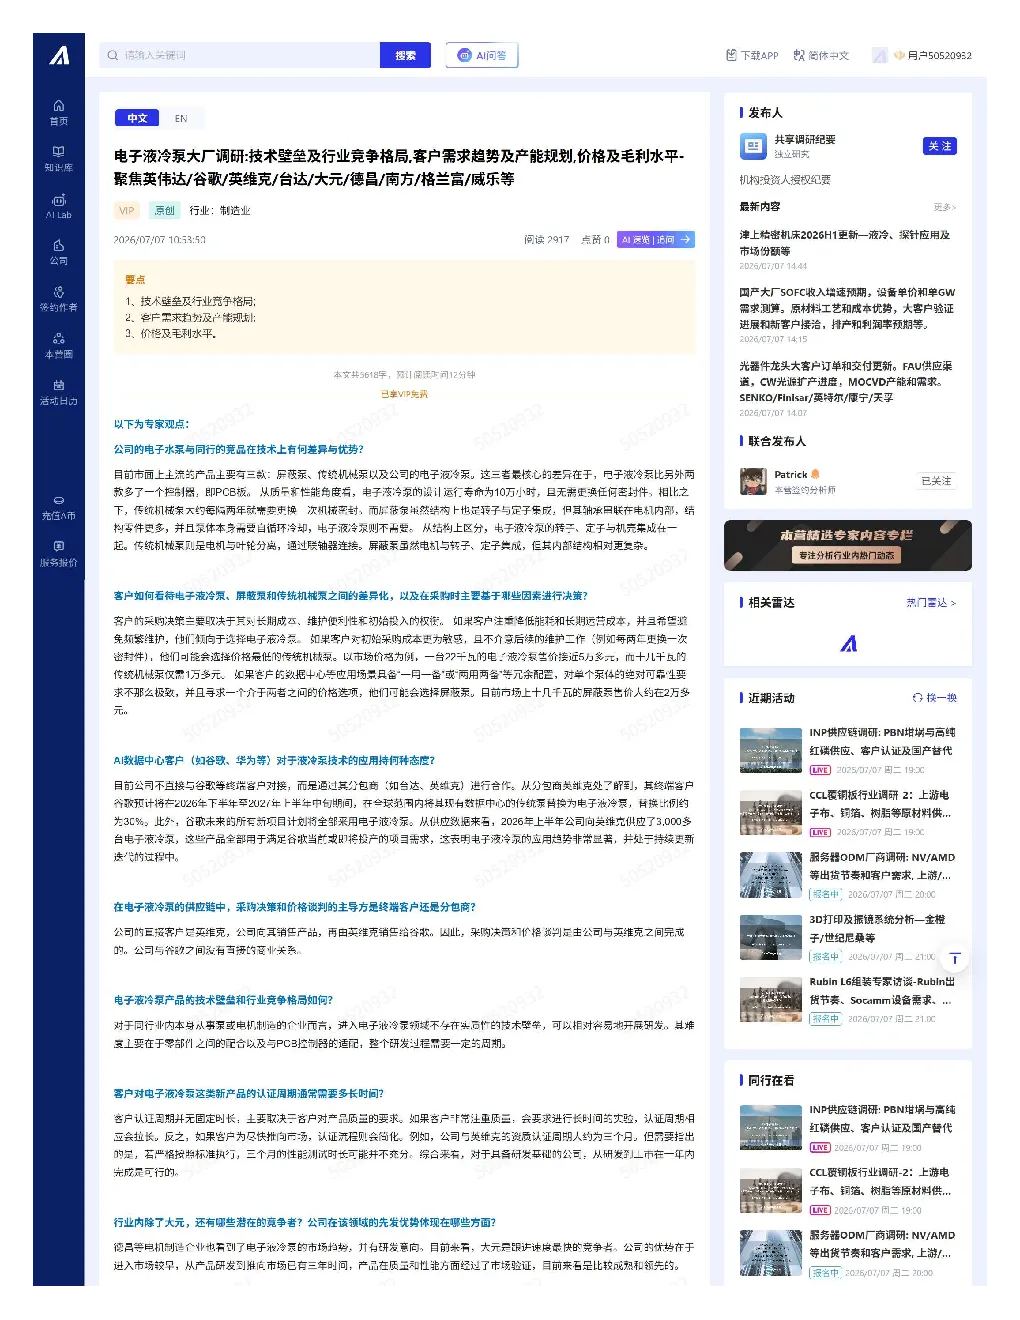The image size is (1020, 1320).
Task: Open AI Lab in the sidebar
Action: point(59,206)
